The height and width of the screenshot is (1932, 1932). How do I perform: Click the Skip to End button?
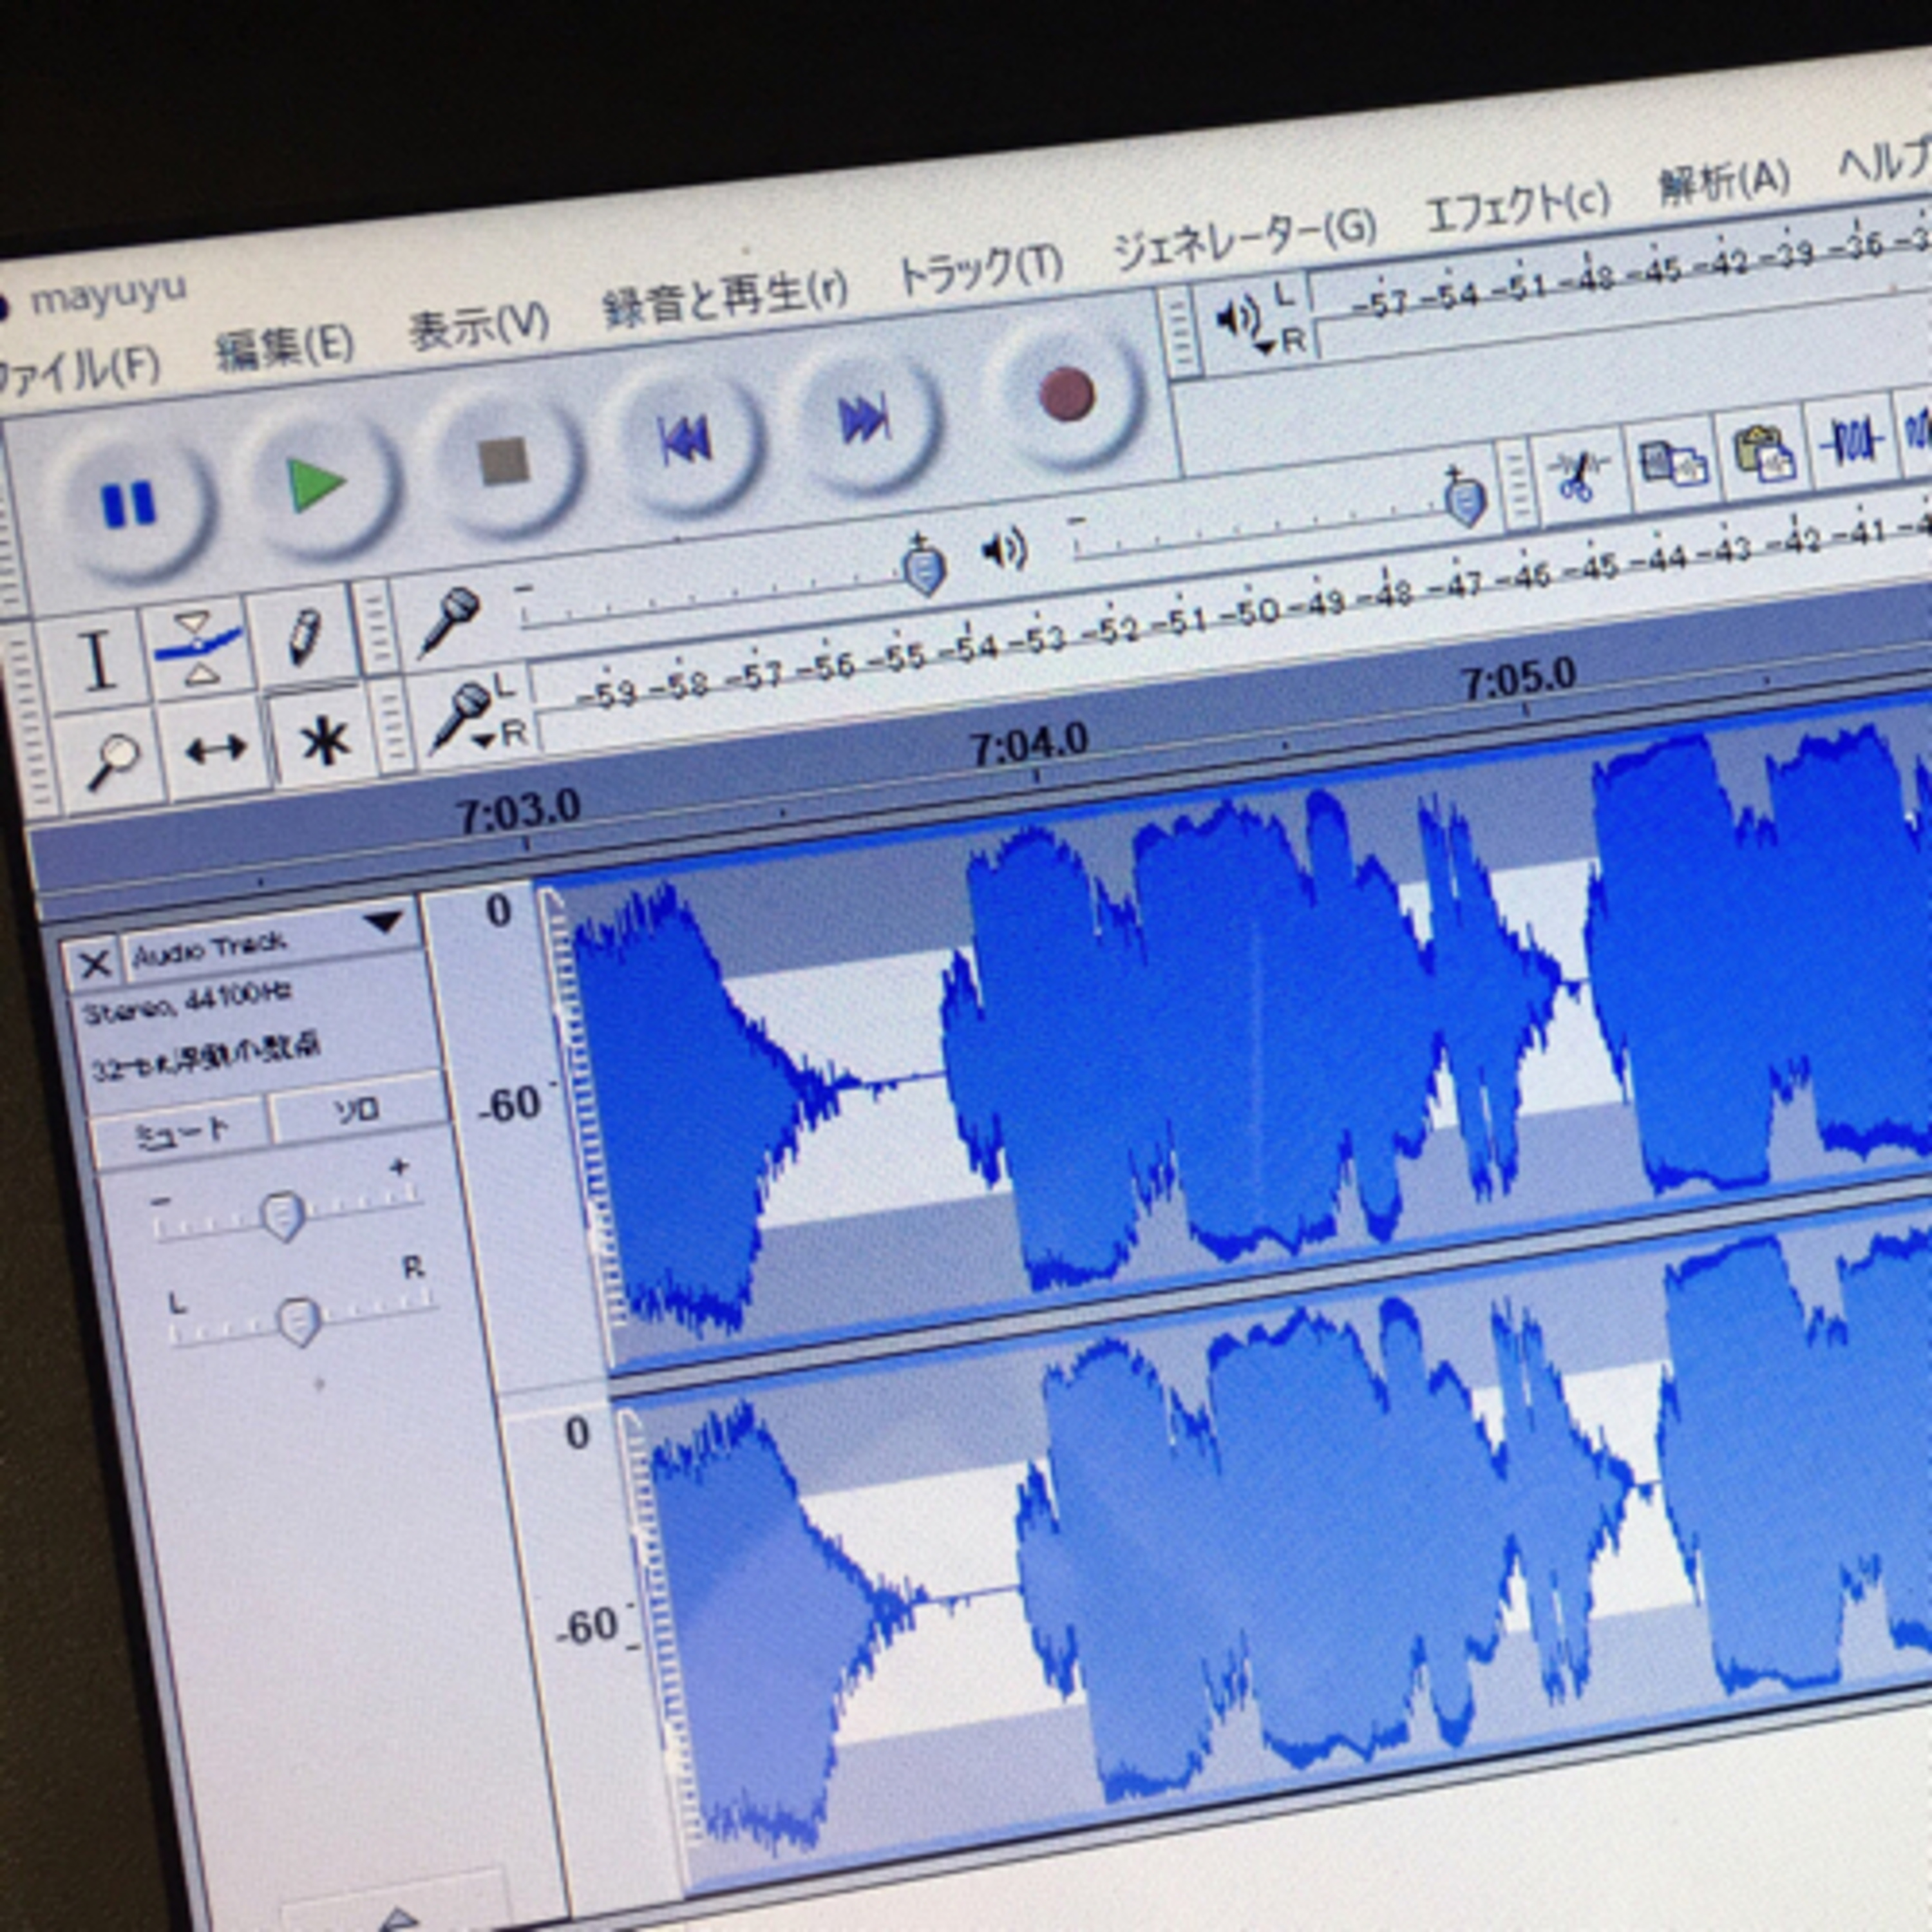click(863, 419)
